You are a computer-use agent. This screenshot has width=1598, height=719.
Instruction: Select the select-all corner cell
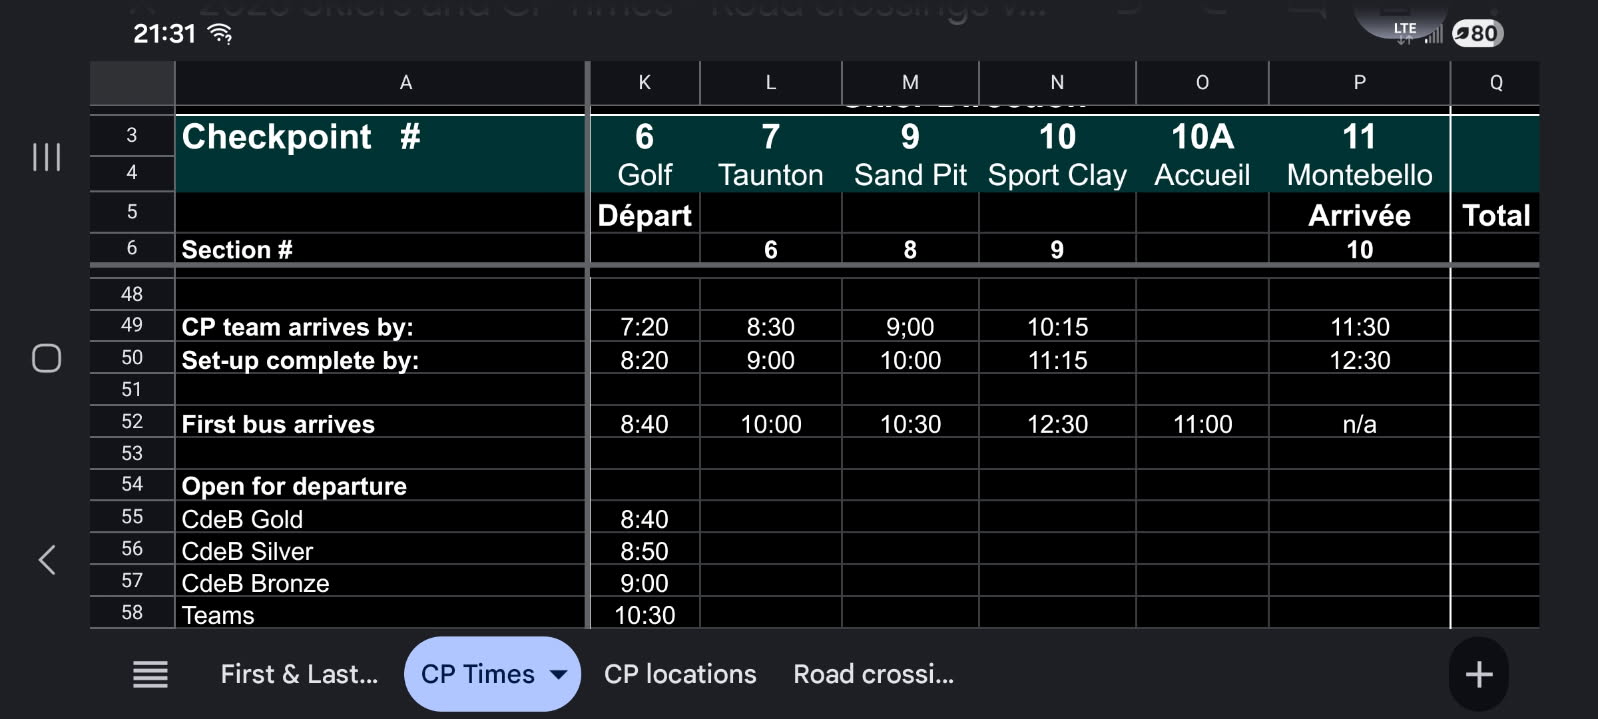pyautogui.click(x=132, y=83)
